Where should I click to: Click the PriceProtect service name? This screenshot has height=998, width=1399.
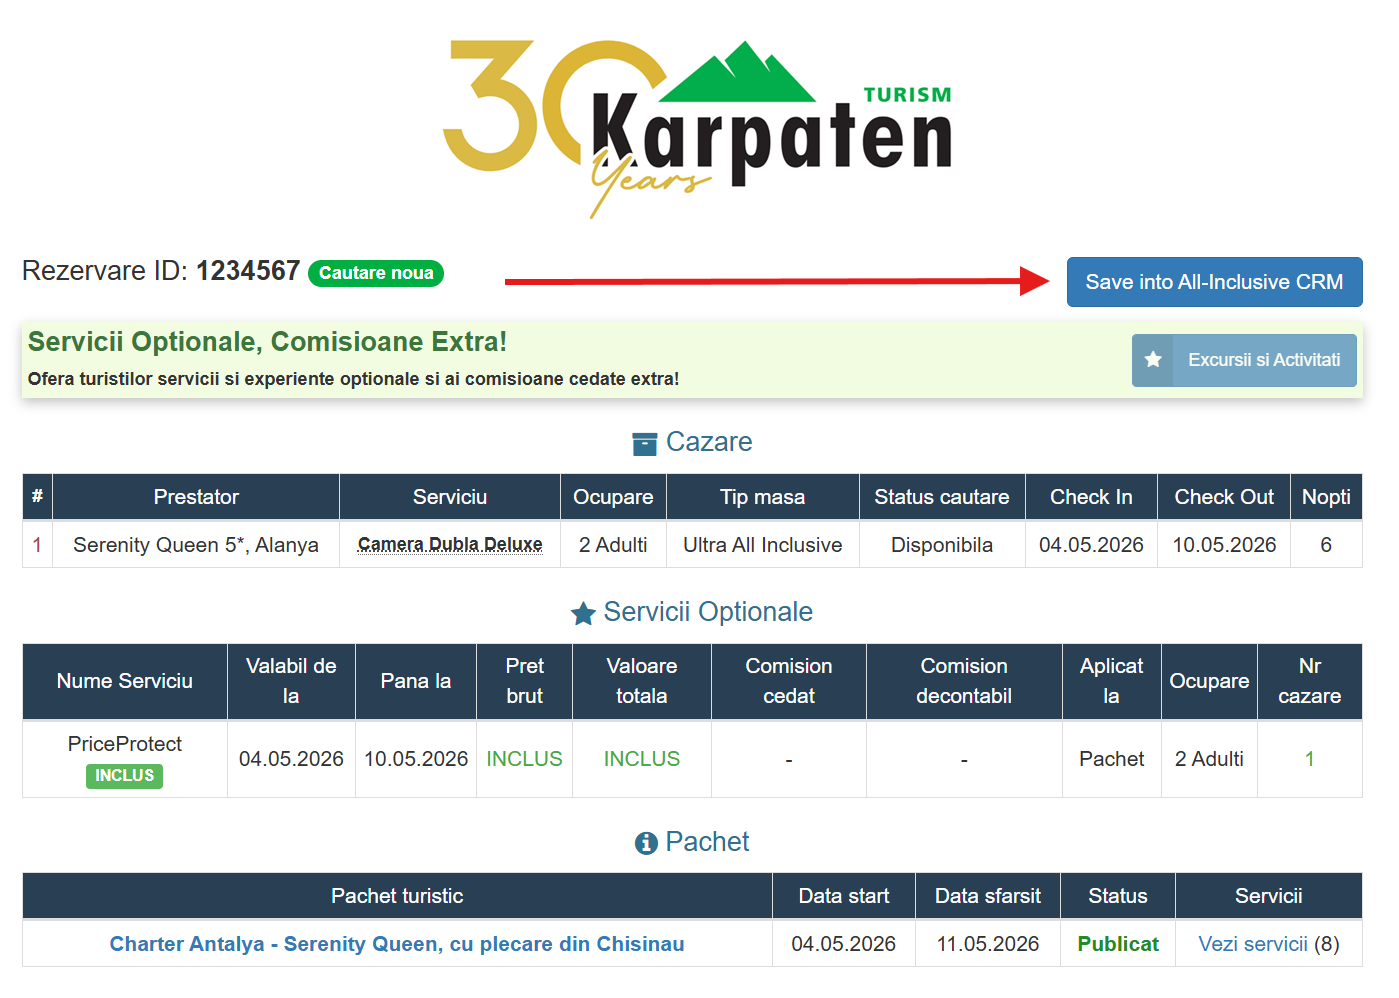[125, 744]
